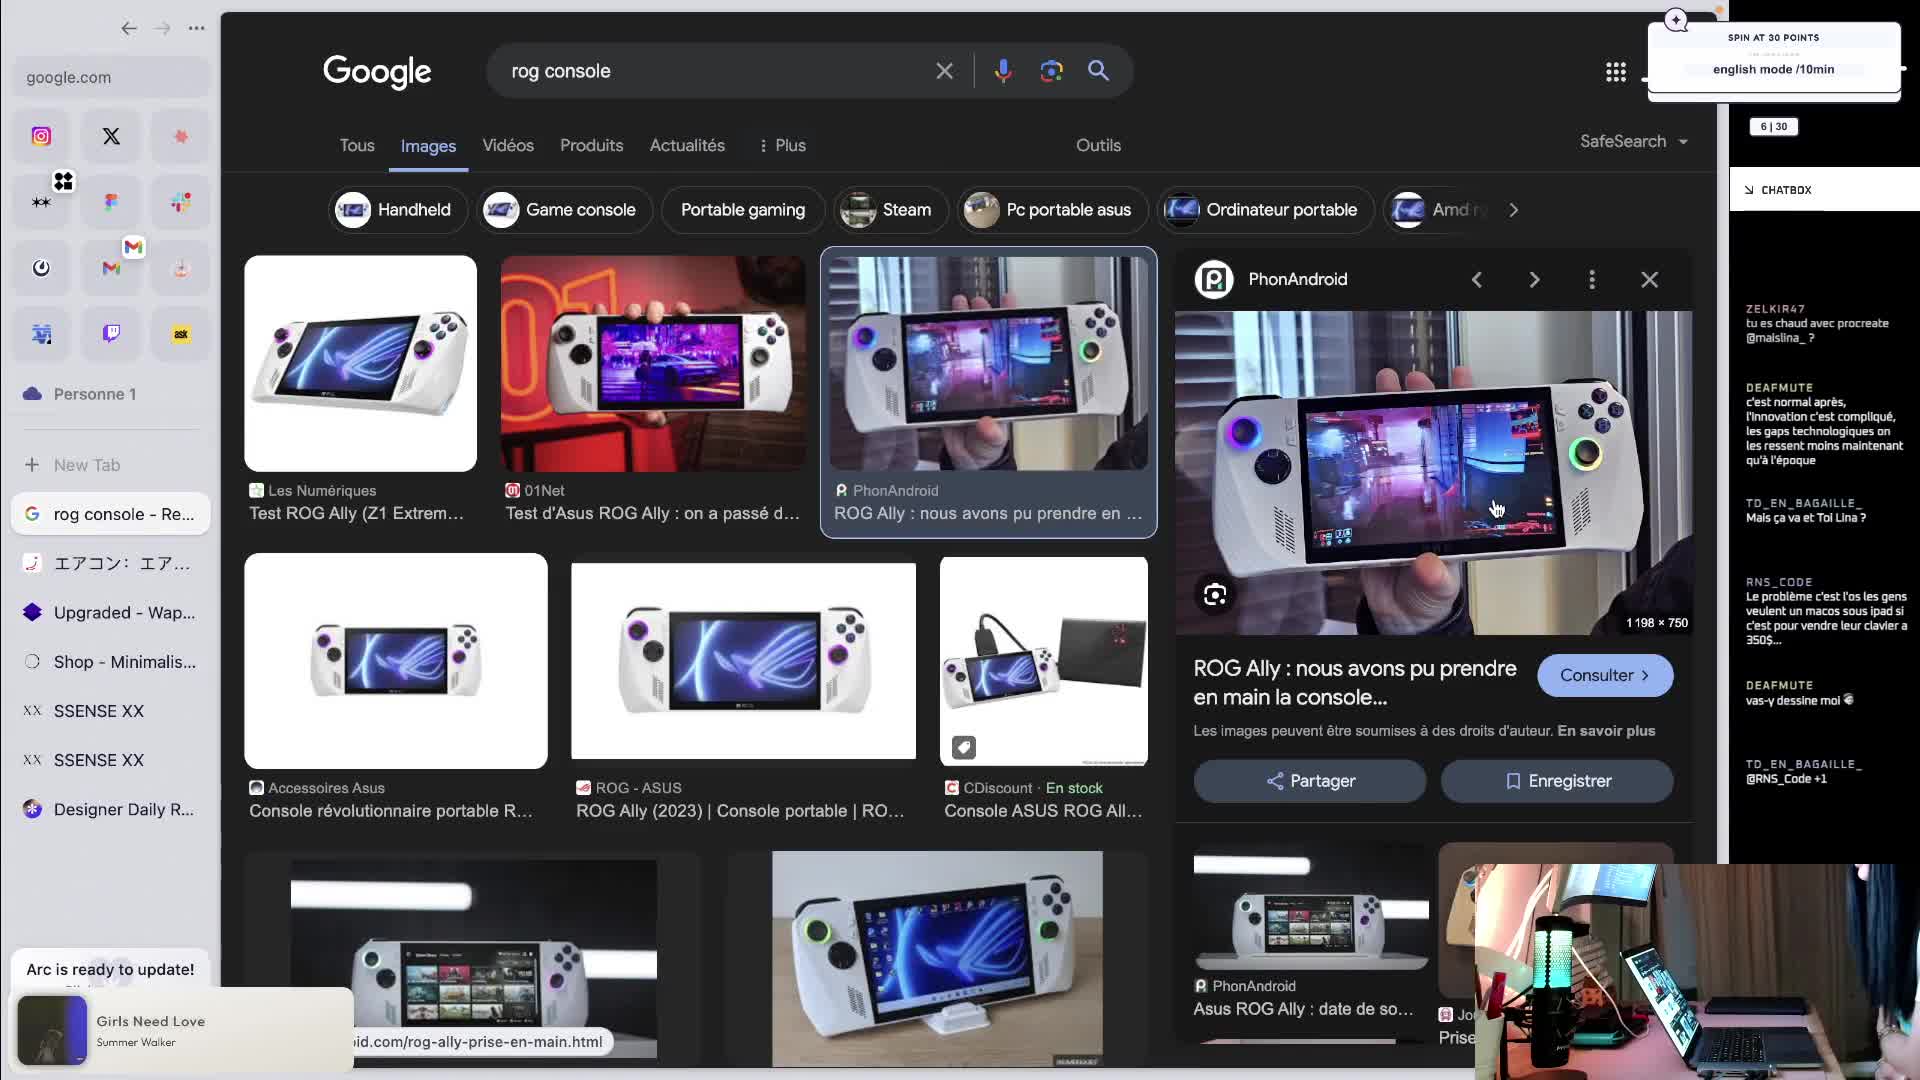Viewport: 1920px width, 1080px height.
Task: Filter by Ordinateur portable chip
Action: click(1265, 210)
